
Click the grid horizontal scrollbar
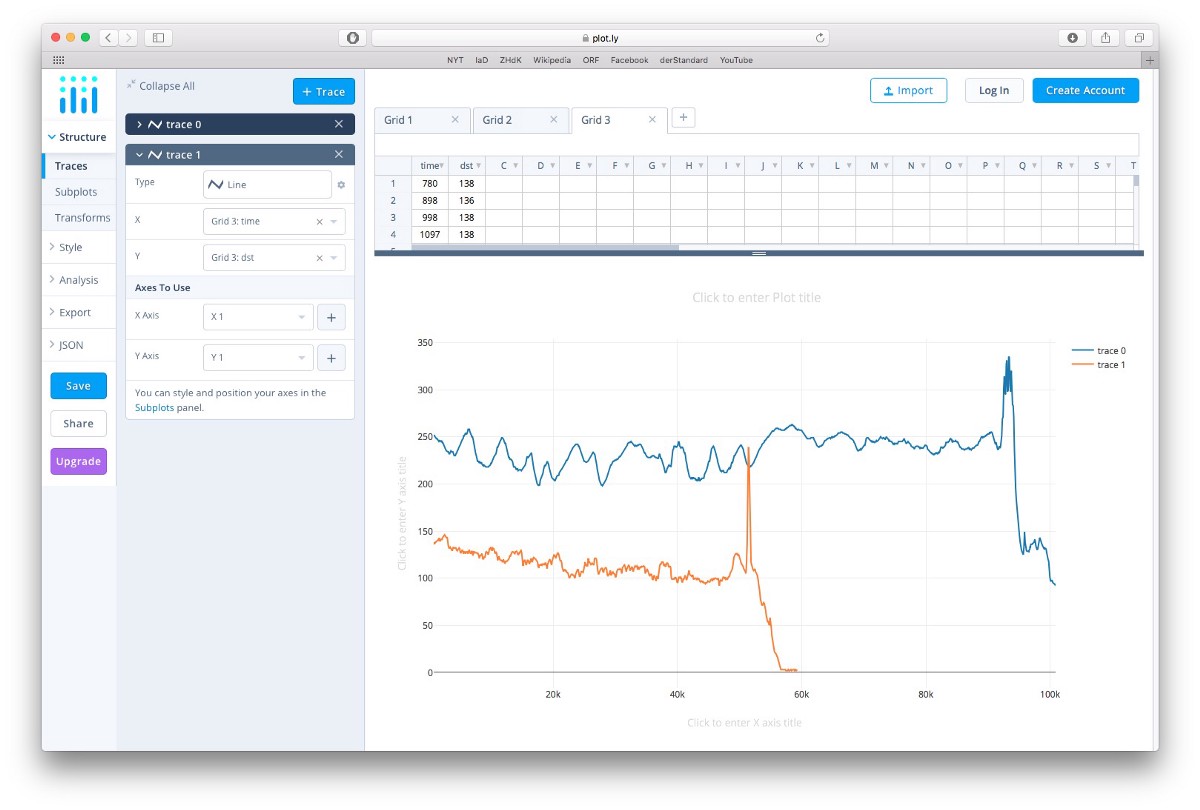(545, 247)
